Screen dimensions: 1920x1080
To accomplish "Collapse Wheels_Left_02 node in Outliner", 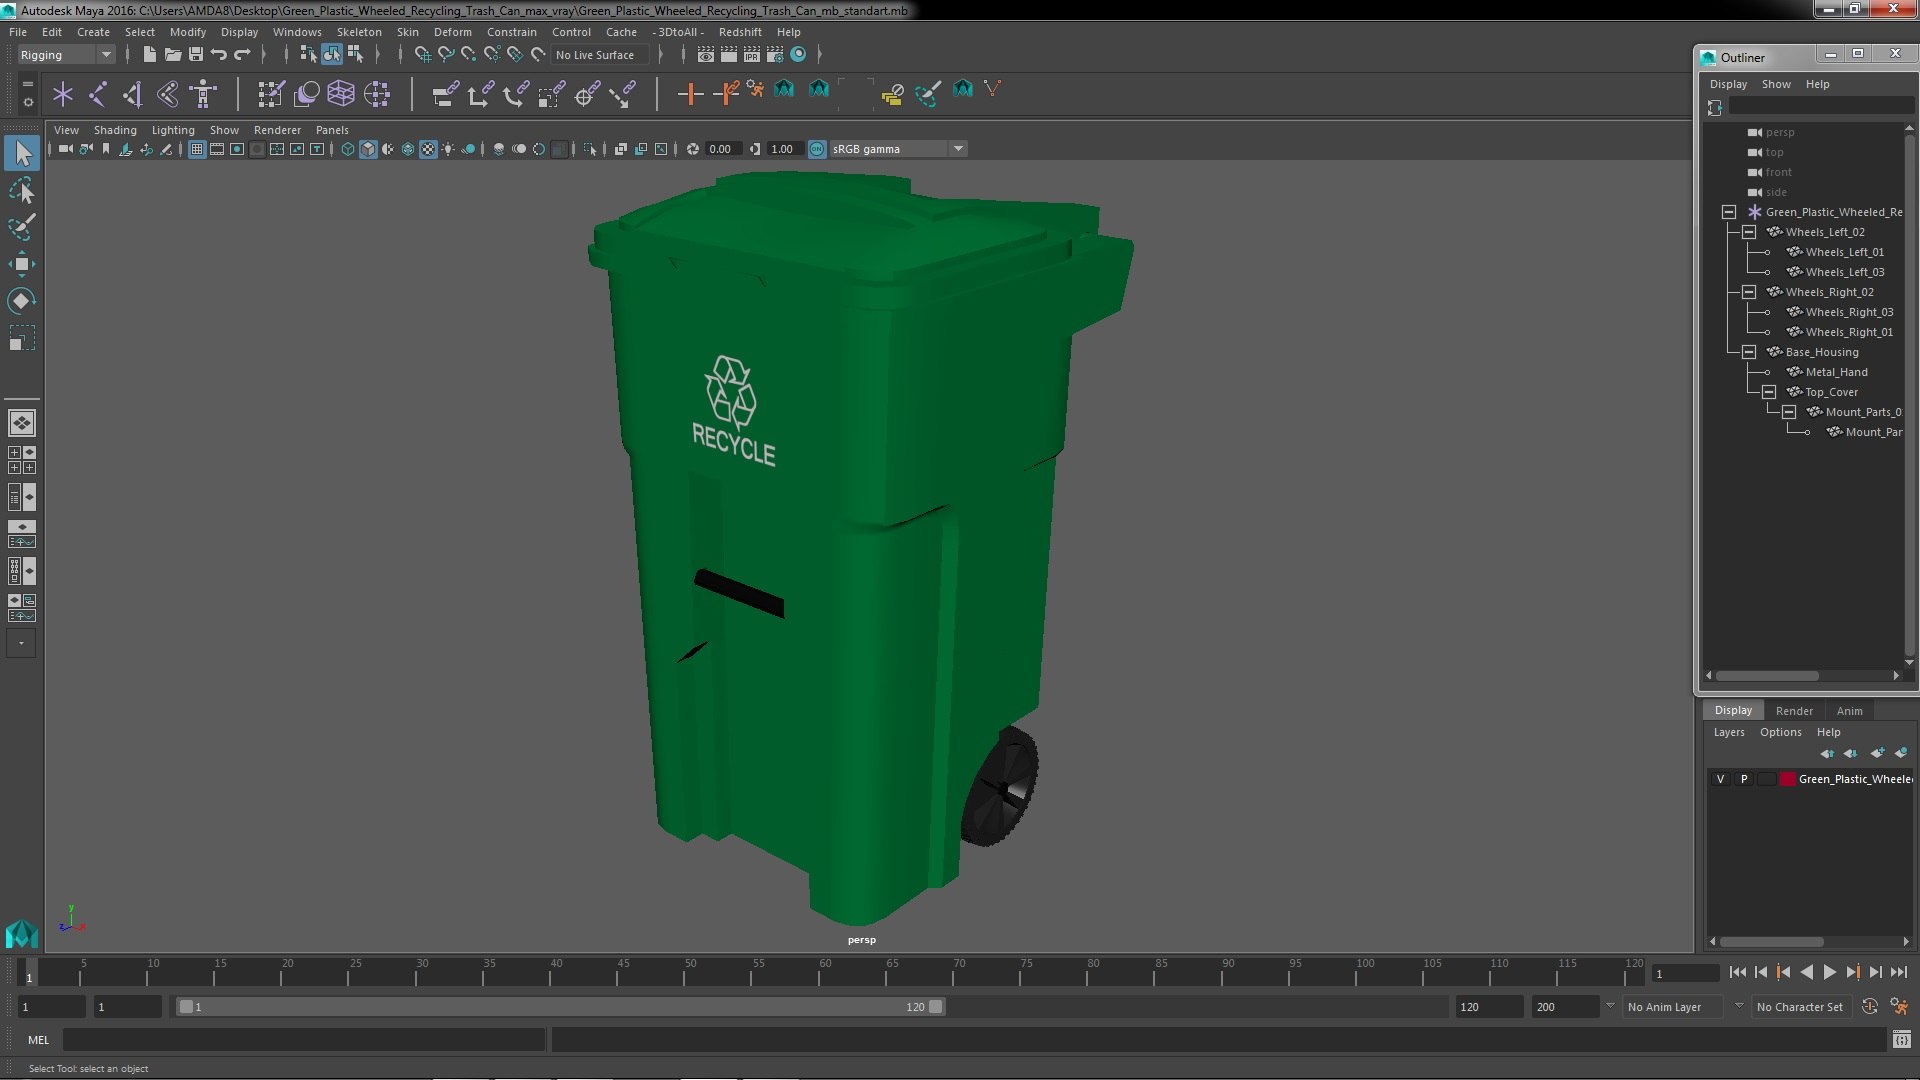I will [x=1748, y=232].
